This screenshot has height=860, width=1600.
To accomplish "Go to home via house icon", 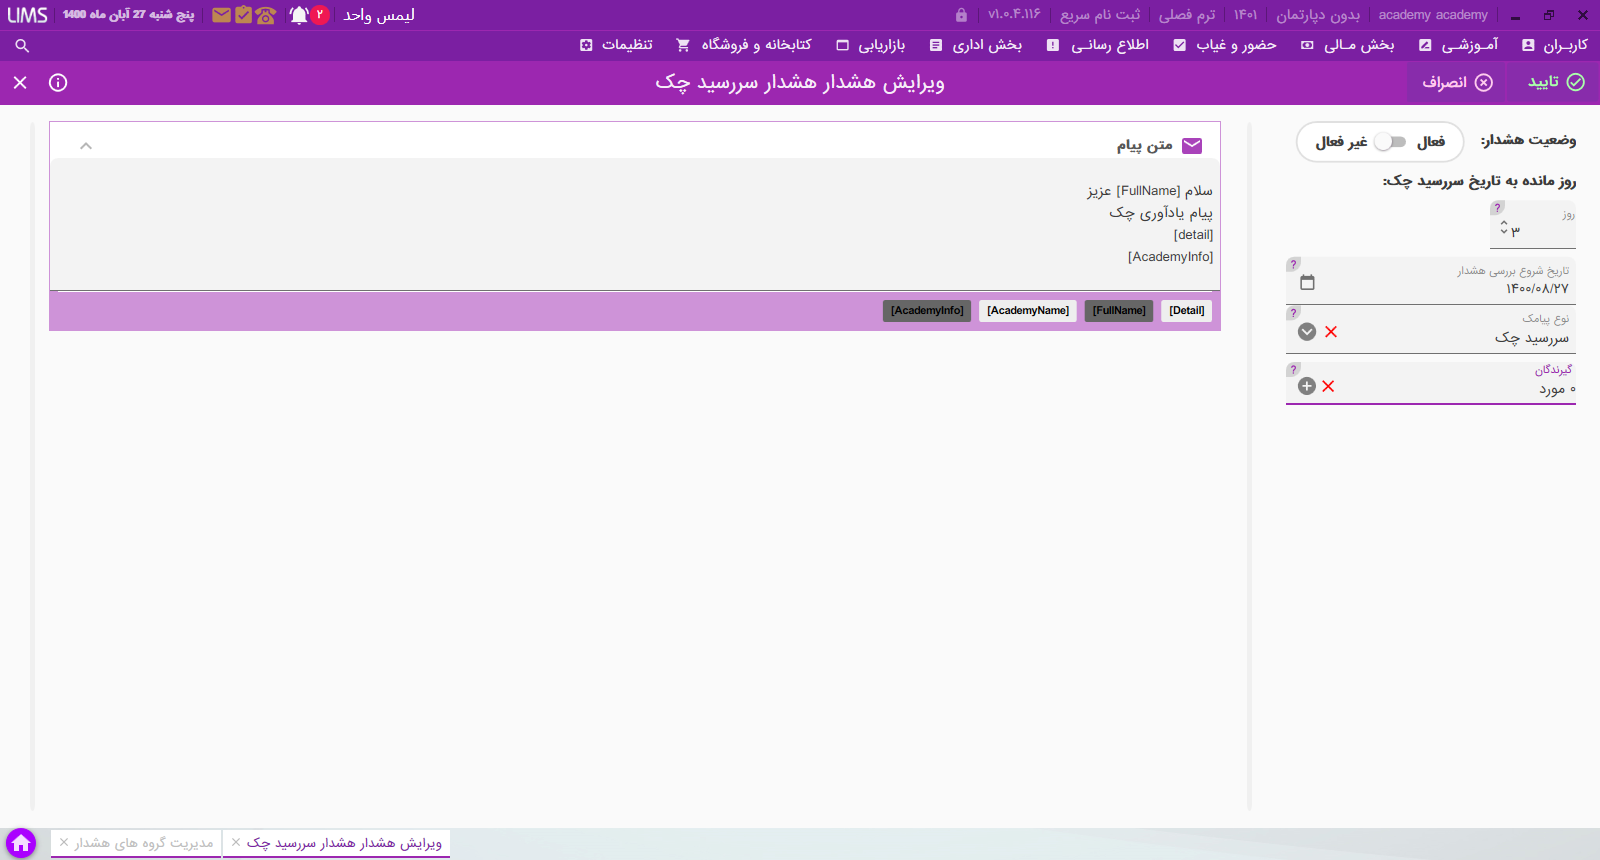I will [21, 843].
